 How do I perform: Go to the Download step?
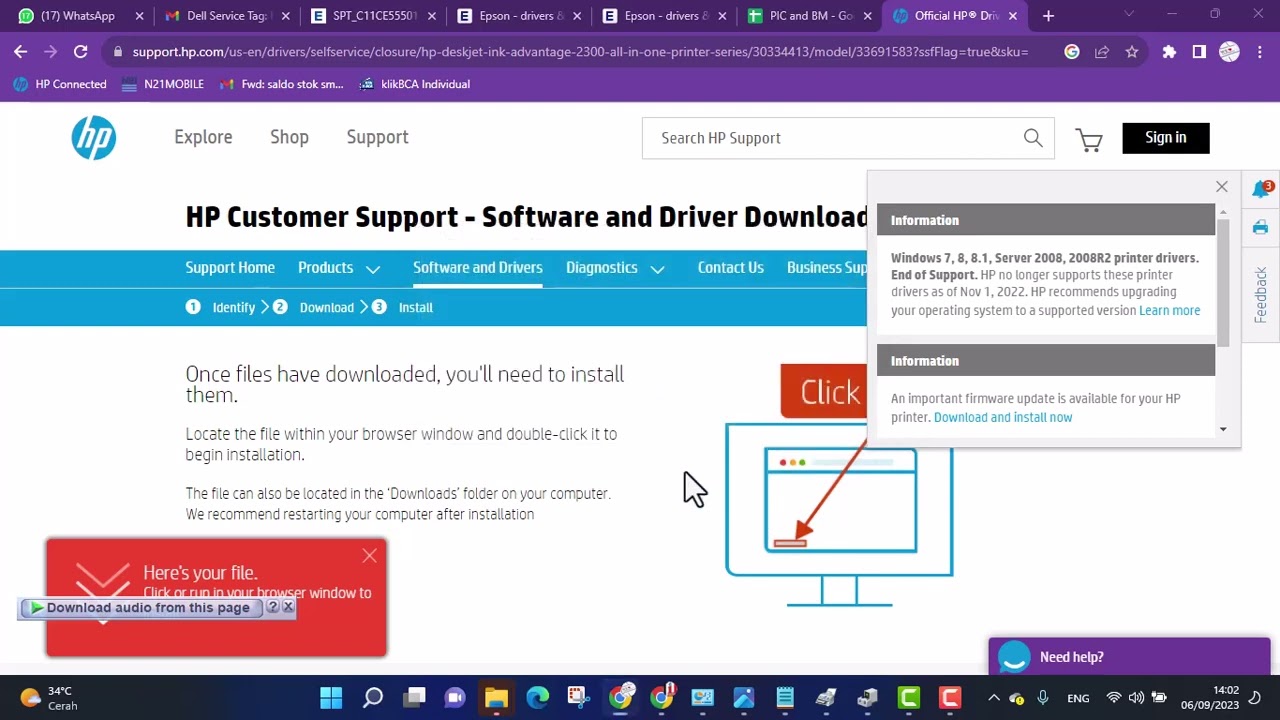(x=326, y=308)
